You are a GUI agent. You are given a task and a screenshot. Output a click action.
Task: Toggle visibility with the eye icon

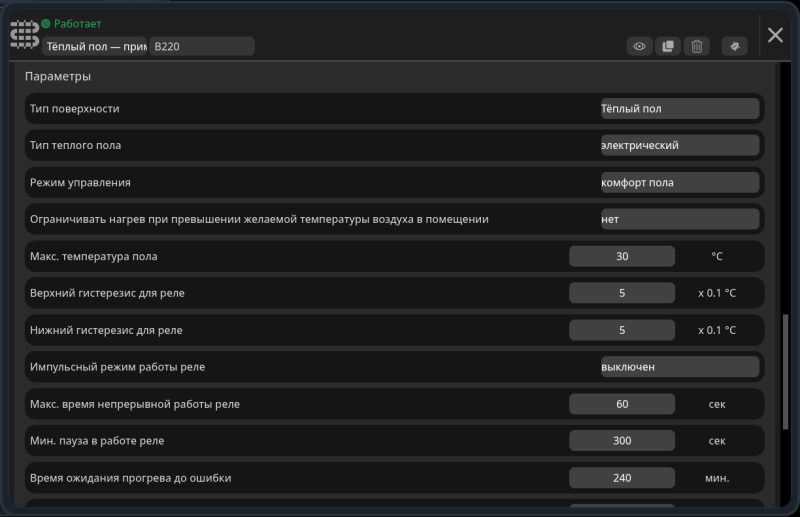pyautogui.click(x=639, y=46)
